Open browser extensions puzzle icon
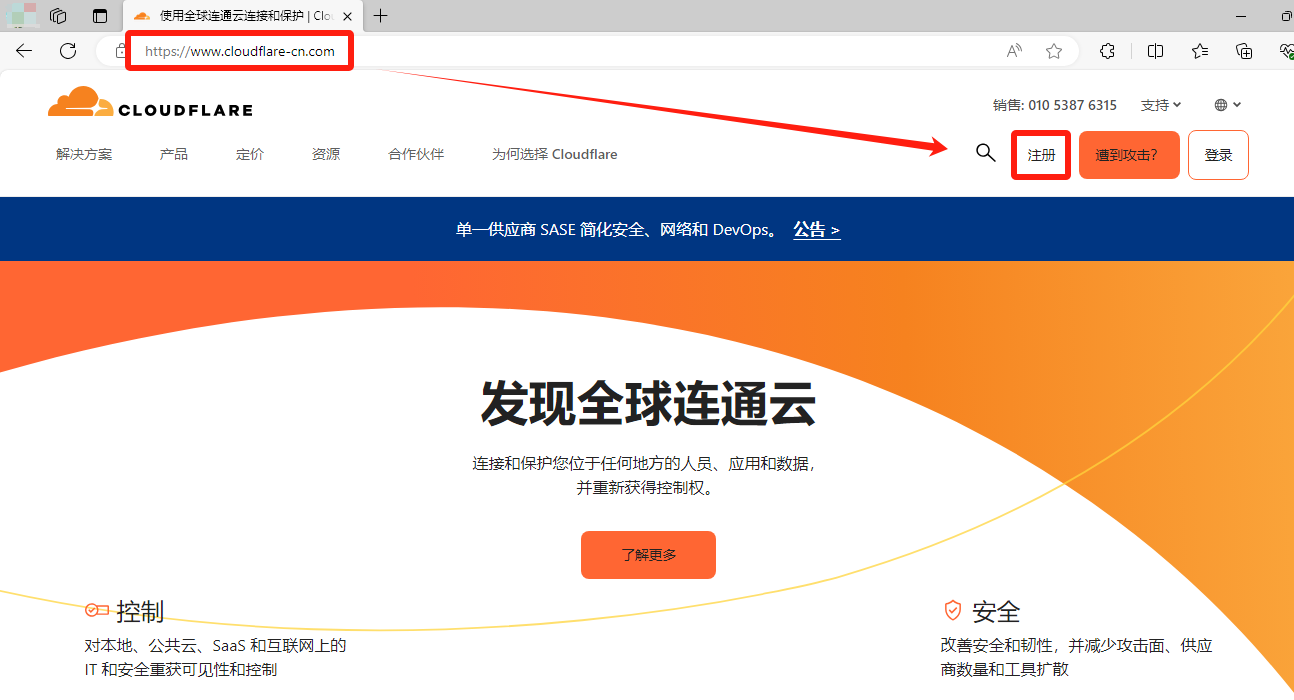This screenshot has height=700, width=1294. click(x=1107, y=51)
